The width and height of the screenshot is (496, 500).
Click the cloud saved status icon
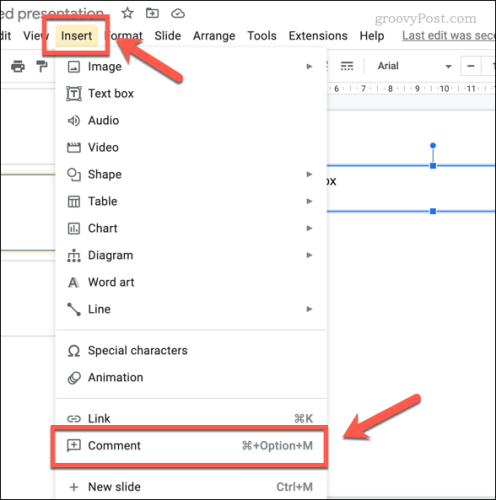[178, 14]
